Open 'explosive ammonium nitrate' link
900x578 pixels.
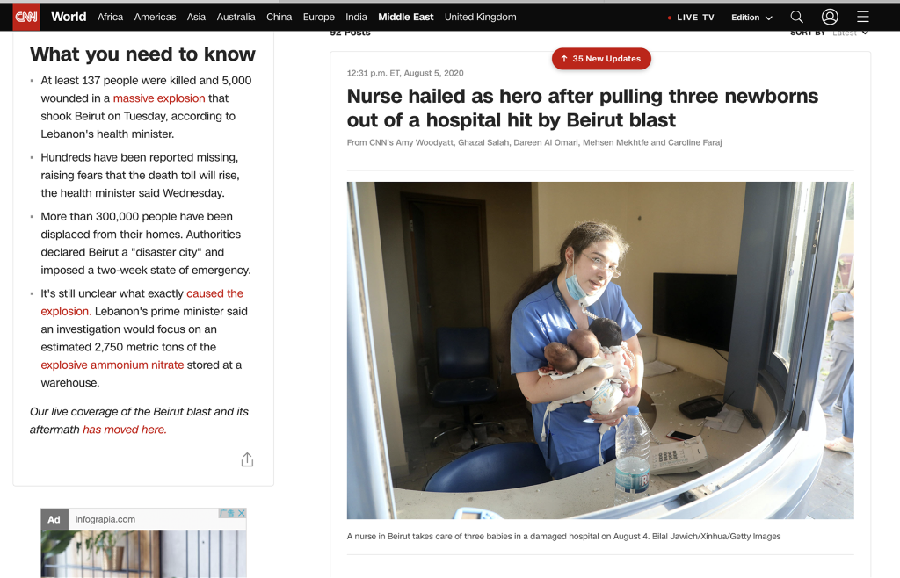(112, 365)
